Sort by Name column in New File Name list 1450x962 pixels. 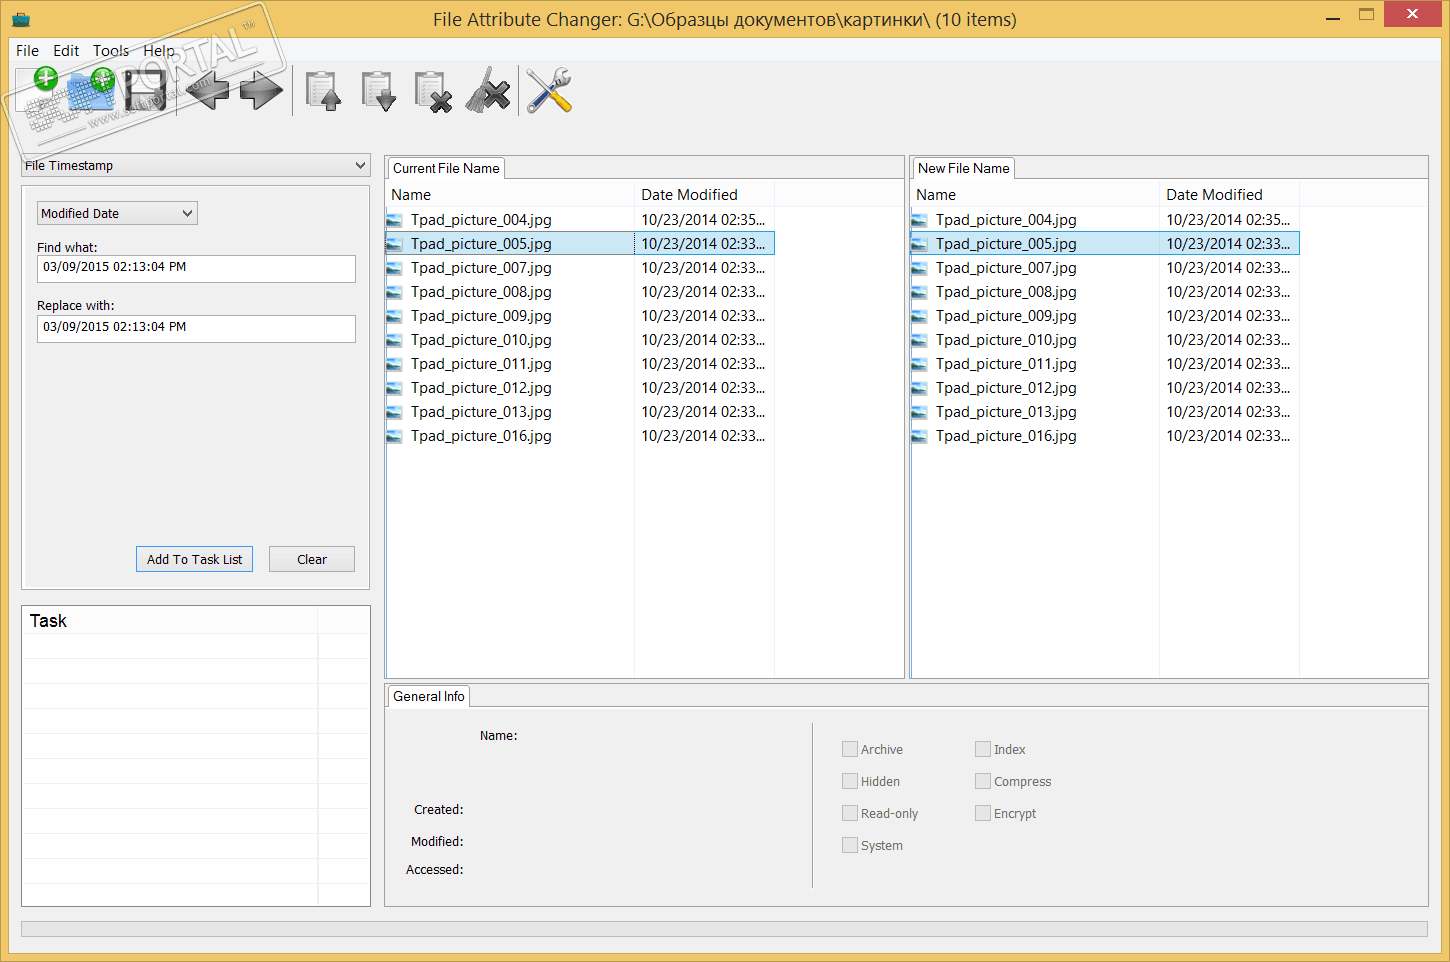pos(1035,195)
